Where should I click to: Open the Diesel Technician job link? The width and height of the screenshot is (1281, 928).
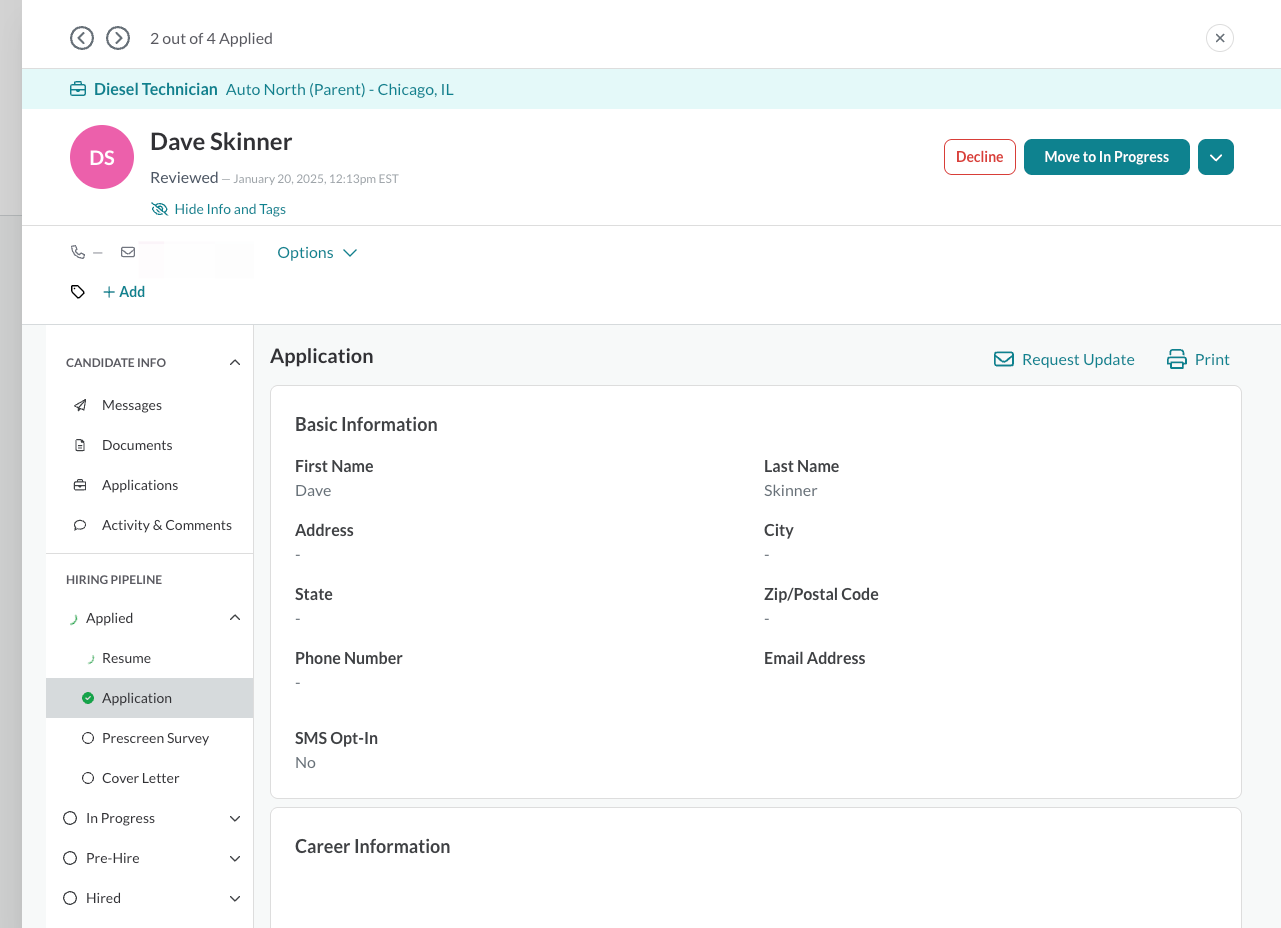coord(156,89)
